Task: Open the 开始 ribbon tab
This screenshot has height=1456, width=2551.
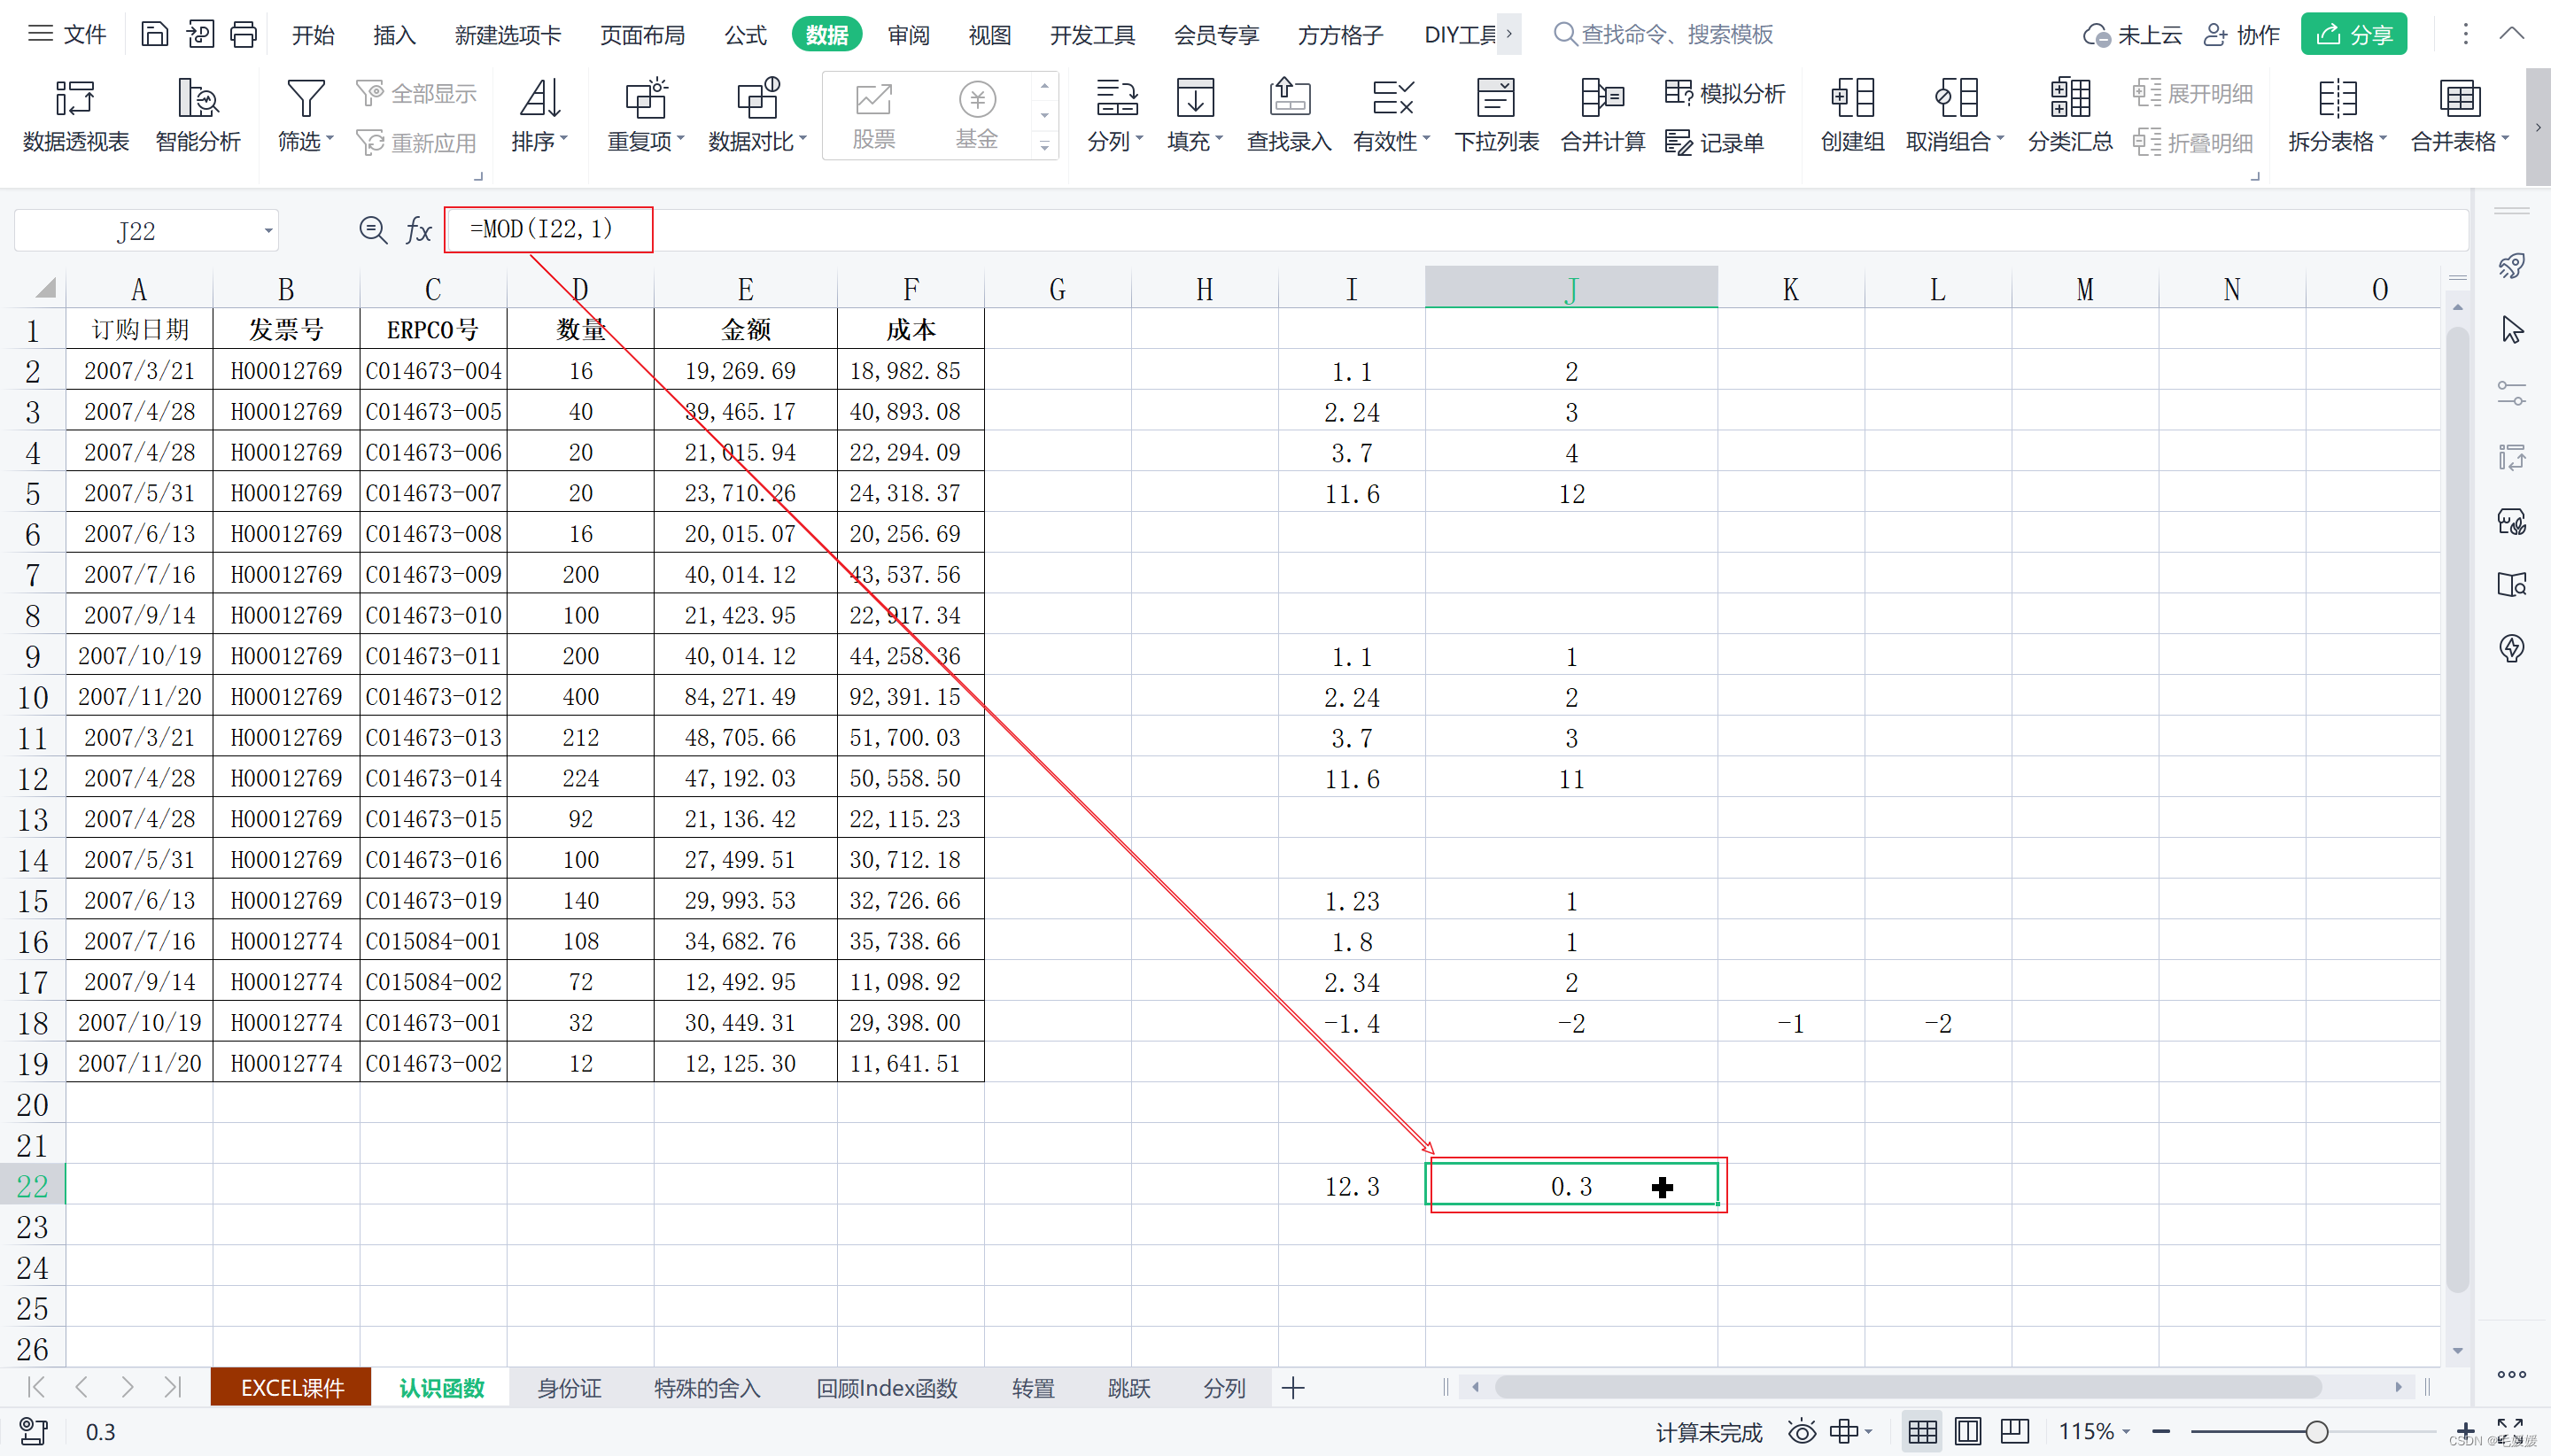Action: click(x=313, y=35)
